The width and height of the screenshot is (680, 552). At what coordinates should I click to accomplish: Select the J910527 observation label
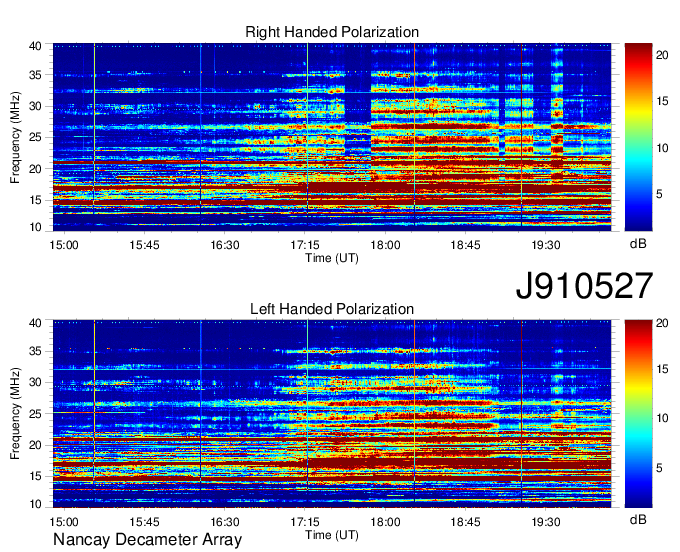(x=584, y=285)
